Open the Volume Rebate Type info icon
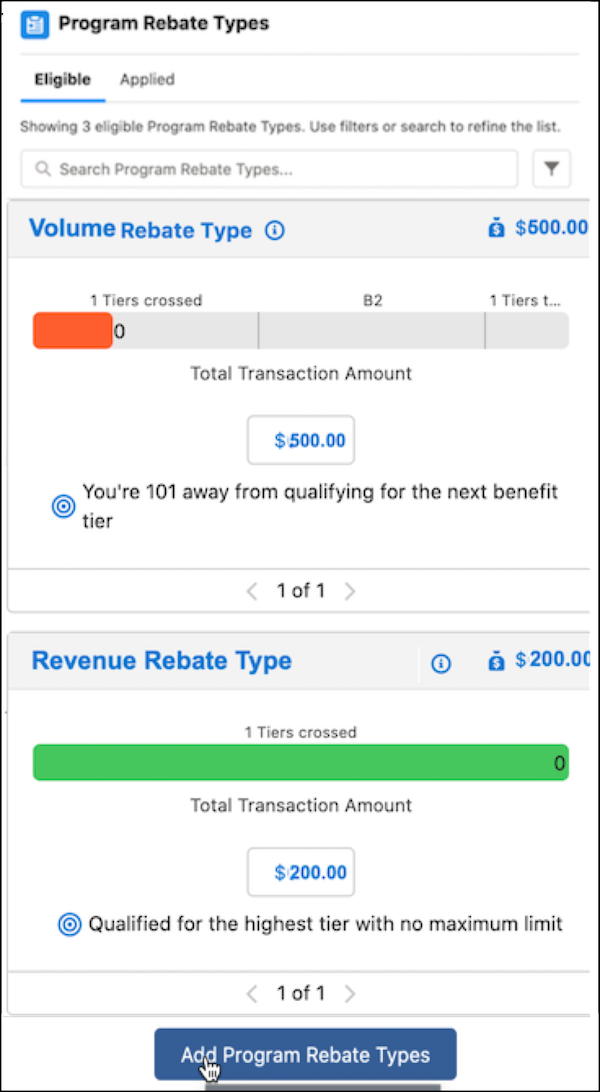This screenshot has width=600, height=1092. point(274,230)
